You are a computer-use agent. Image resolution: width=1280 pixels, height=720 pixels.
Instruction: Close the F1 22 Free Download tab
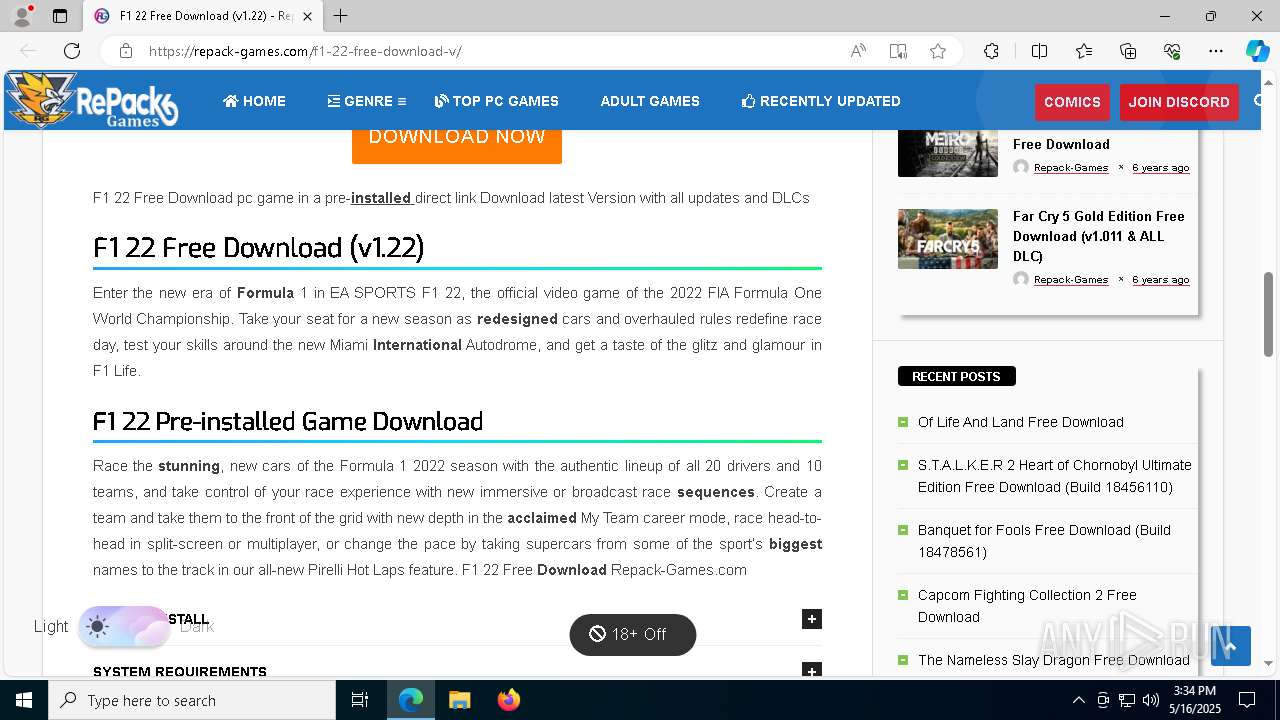coord(308,16)
